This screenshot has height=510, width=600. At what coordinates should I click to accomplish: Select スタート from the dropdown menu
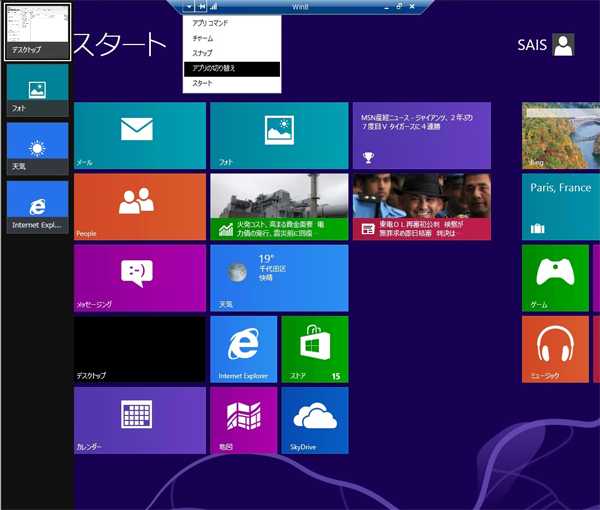click(x=232, y=84)
